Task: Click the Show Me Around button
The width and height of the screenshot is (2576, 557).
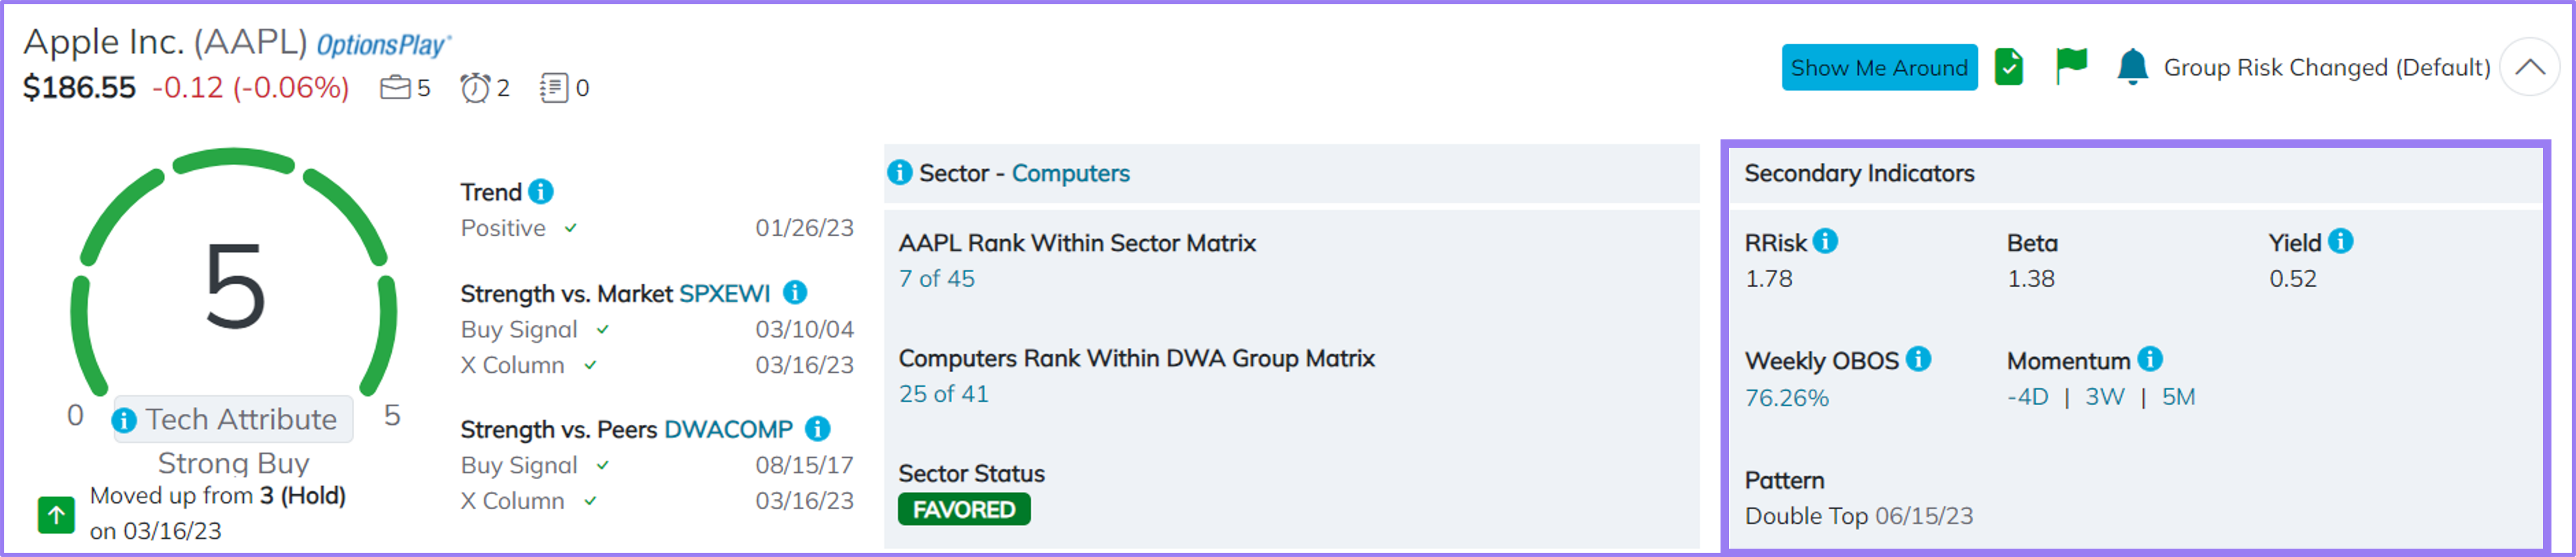Action: [x=1878, y=67]
